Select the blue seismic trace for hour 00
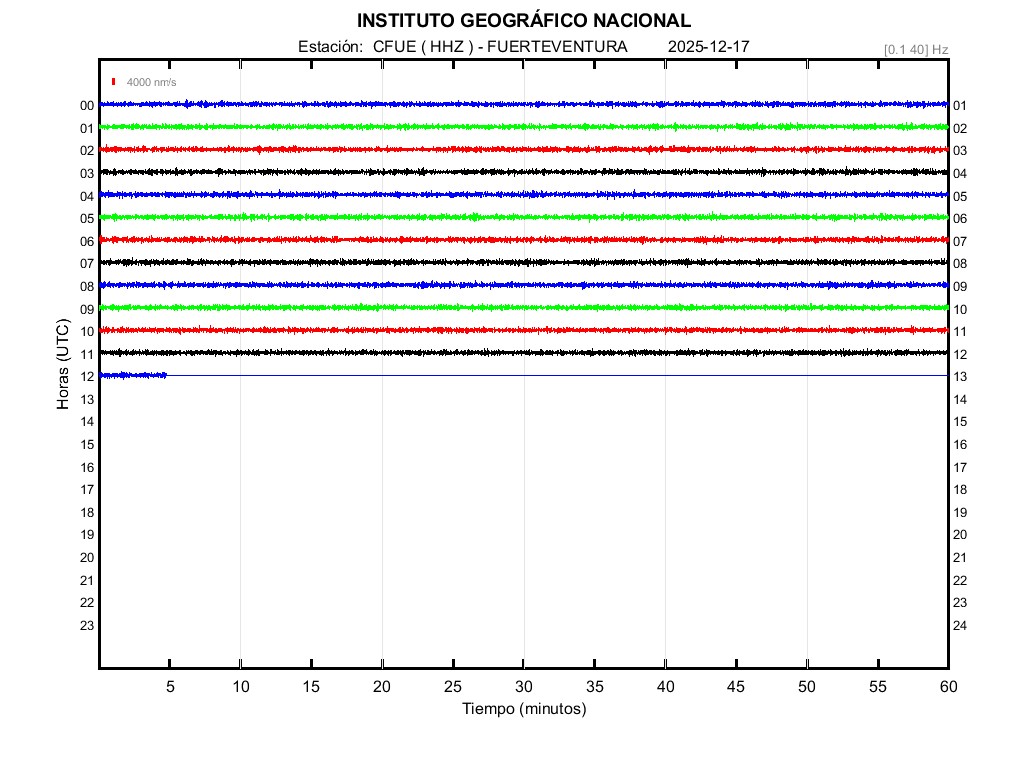 click(x=523, y=104)
